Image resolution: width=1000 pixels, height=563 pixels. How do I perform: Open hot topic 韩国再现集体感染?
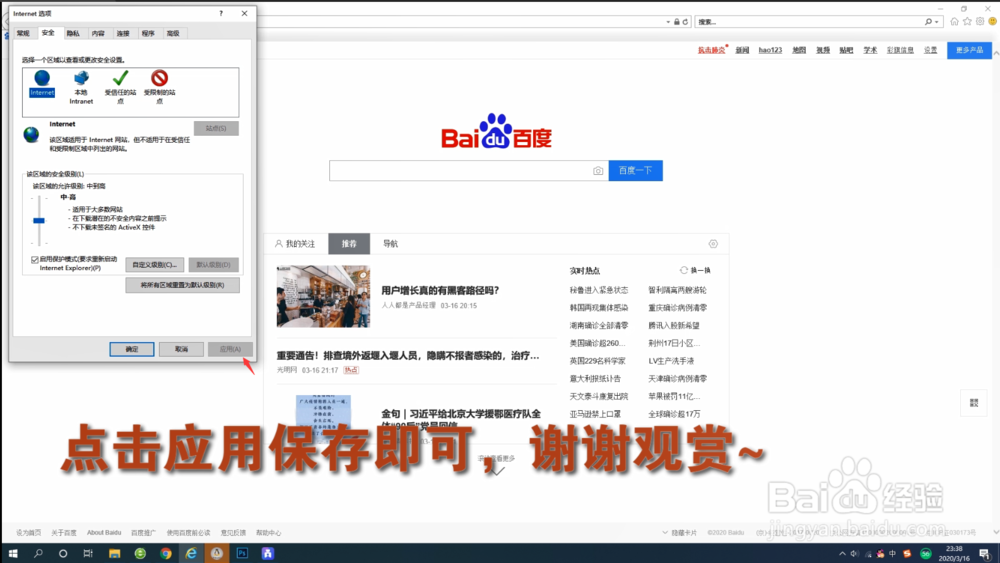coord(599,307)
